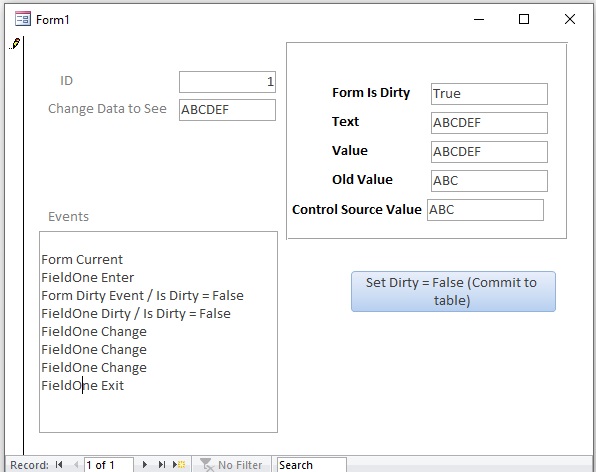The height and width of the screenshot is (472, 596).
Task: Maximize the Form1 window
Action: (x=524, y=19)
